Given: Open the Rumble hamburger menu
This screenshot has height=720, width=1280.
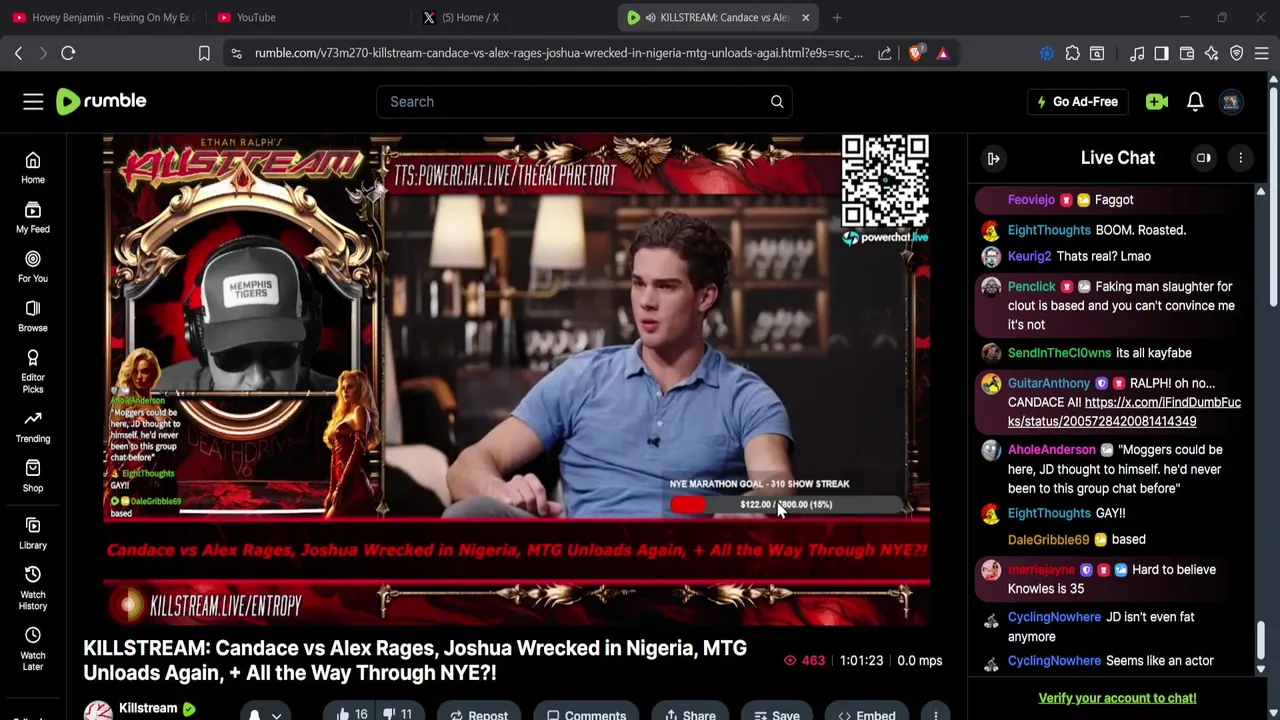Looking at the screenshot, I should [33, 101].
